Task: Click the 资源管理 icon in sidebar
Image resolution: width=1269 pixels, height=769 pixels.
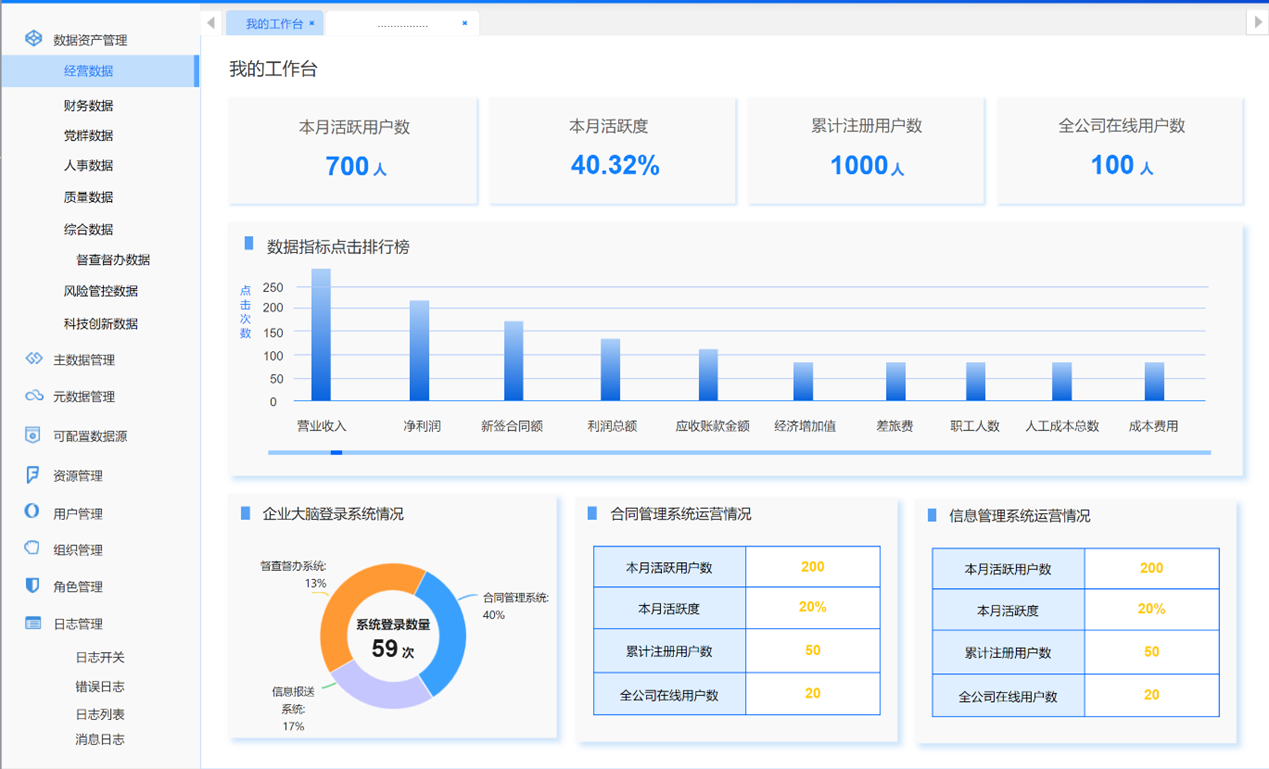Action: 33,475
